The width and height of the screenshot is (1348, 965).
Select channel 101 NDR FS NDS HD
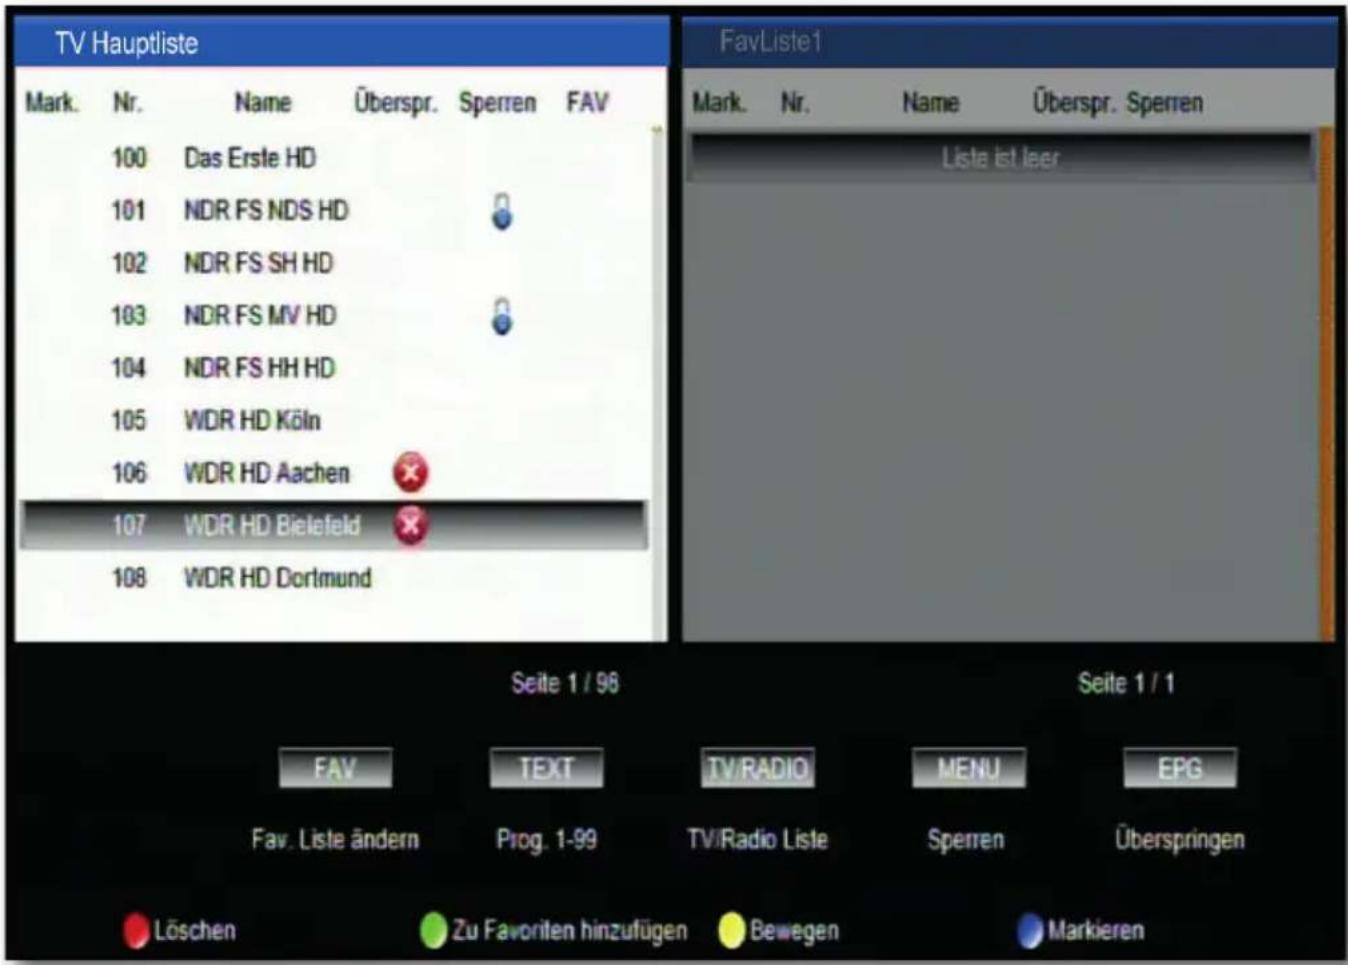(334, 211)
